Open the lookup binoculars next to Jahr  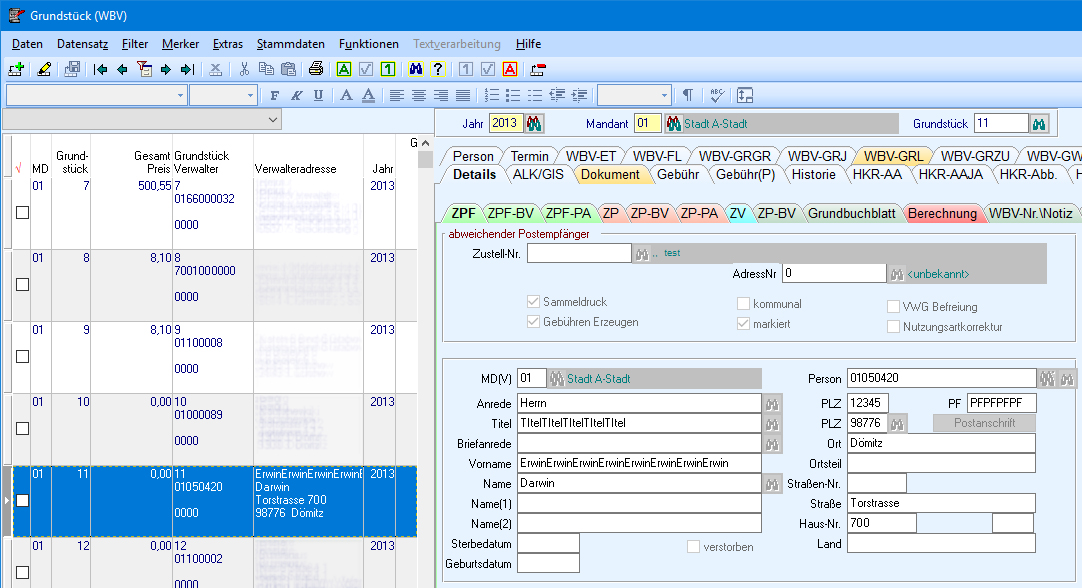pyautogui.click(x=533, y=124)
